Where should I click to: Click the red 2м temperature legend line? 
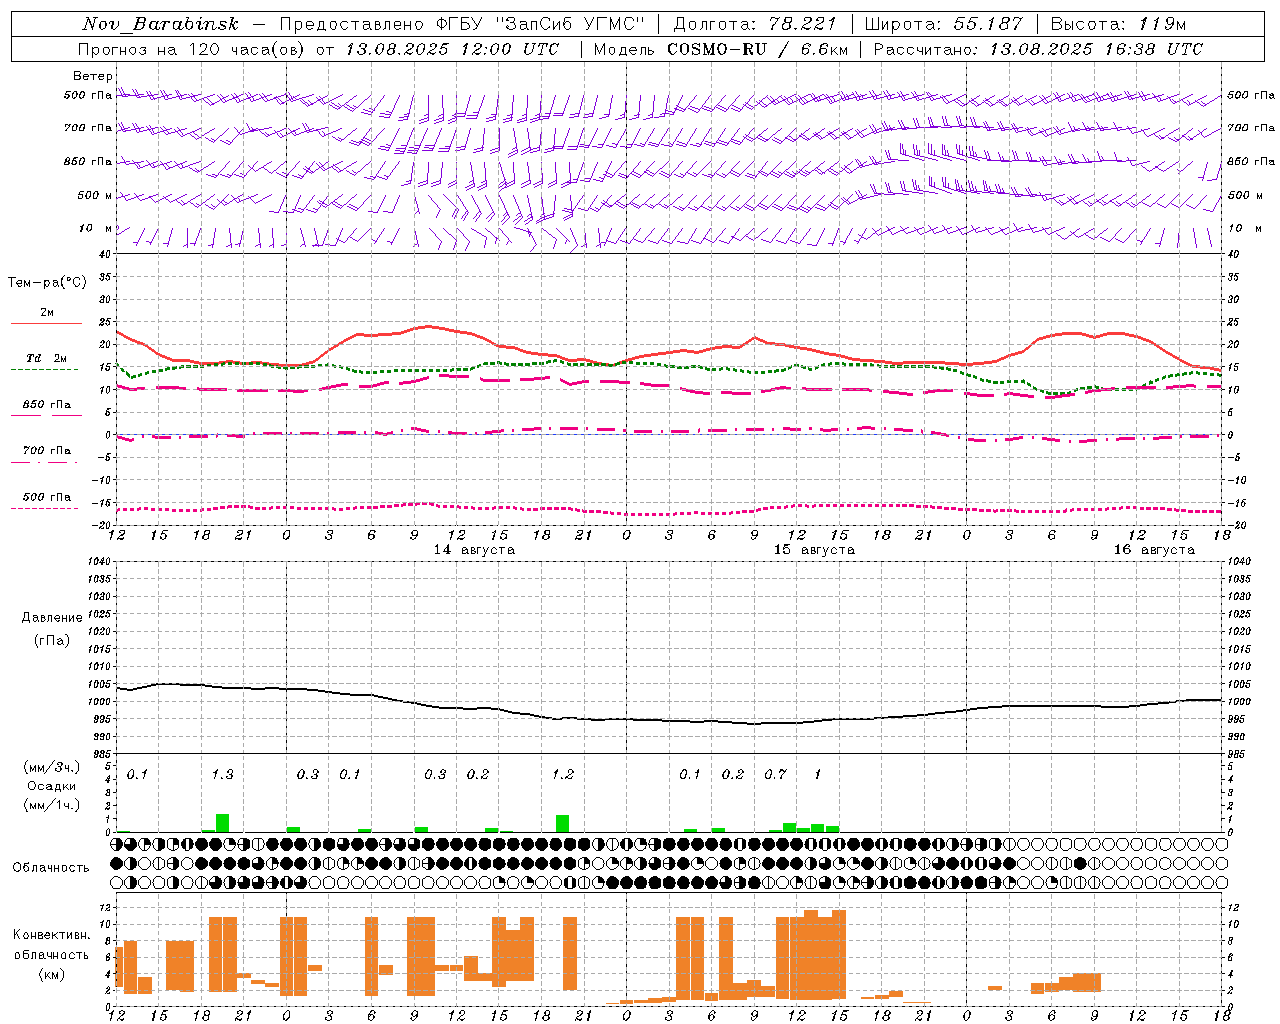tap(46, 323)
